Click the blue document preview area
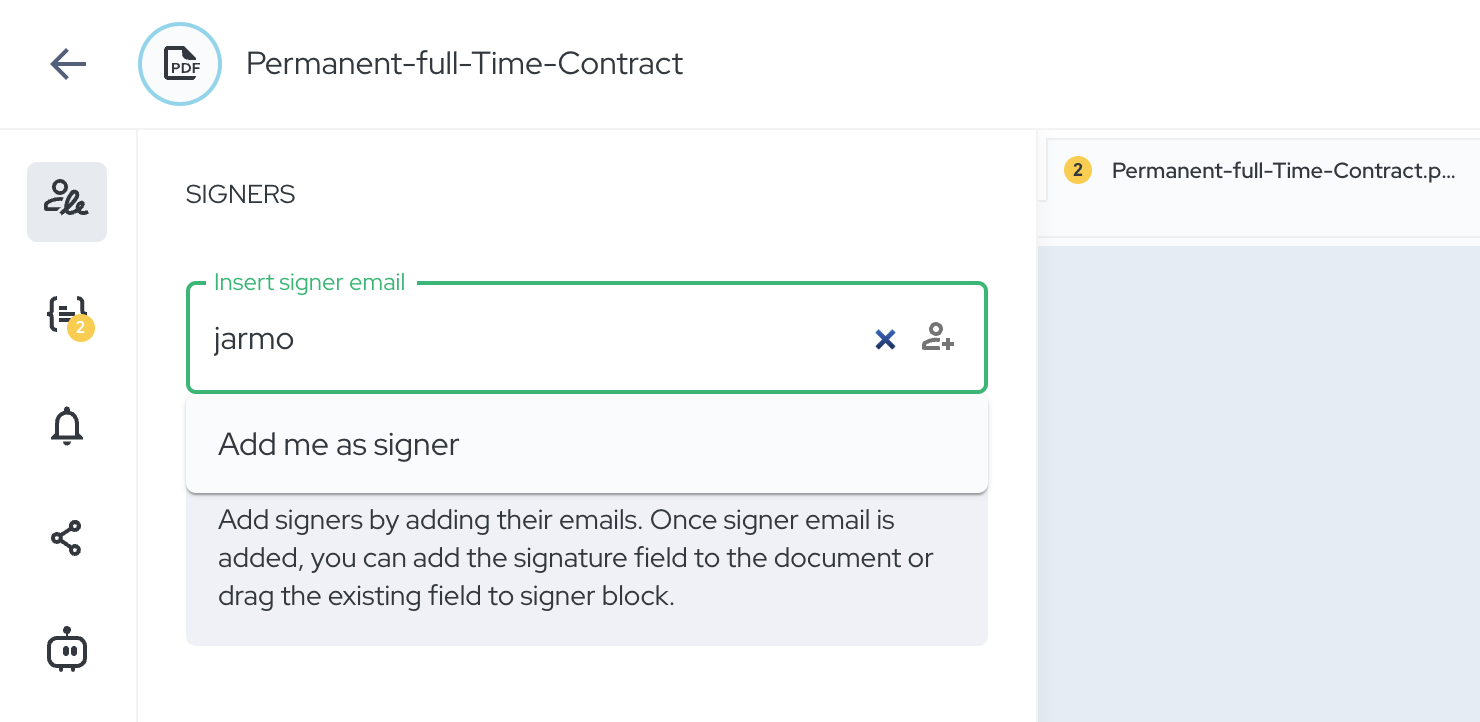 [1258, 480]
